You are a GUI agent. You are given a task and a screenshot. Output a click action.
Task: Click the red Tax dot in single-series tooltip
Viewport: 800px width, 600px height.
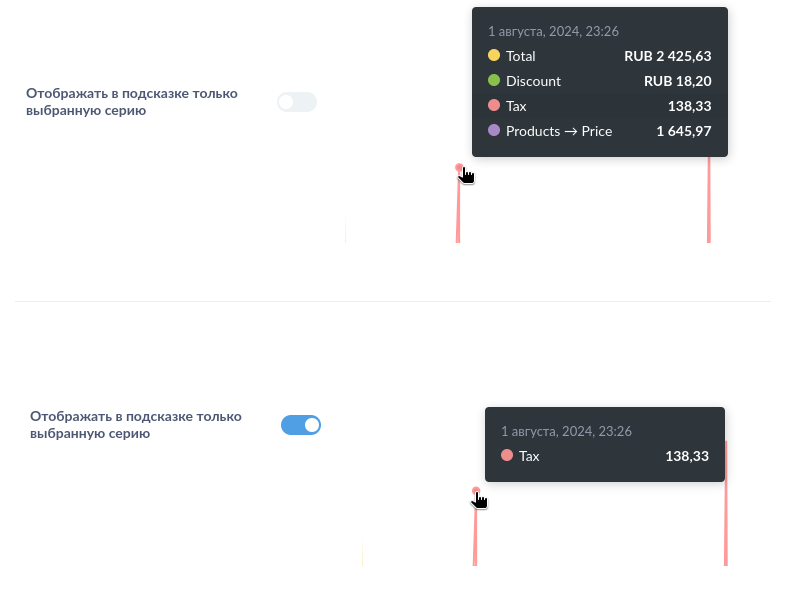point(507,456)
